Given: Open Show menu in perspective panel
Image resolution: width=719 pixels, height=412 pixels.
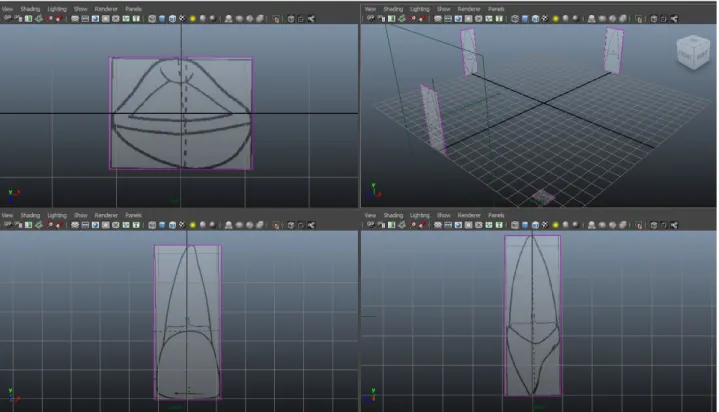Looking at the screenshot, I should click(x=443, y=9).
